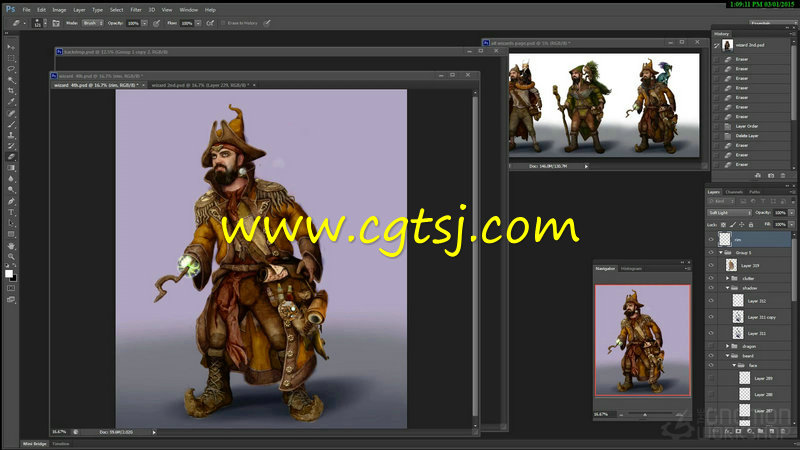This screenshot has height=450, width=800.
Task: Switch to the Channels tab
Action: tap(734, 192)
